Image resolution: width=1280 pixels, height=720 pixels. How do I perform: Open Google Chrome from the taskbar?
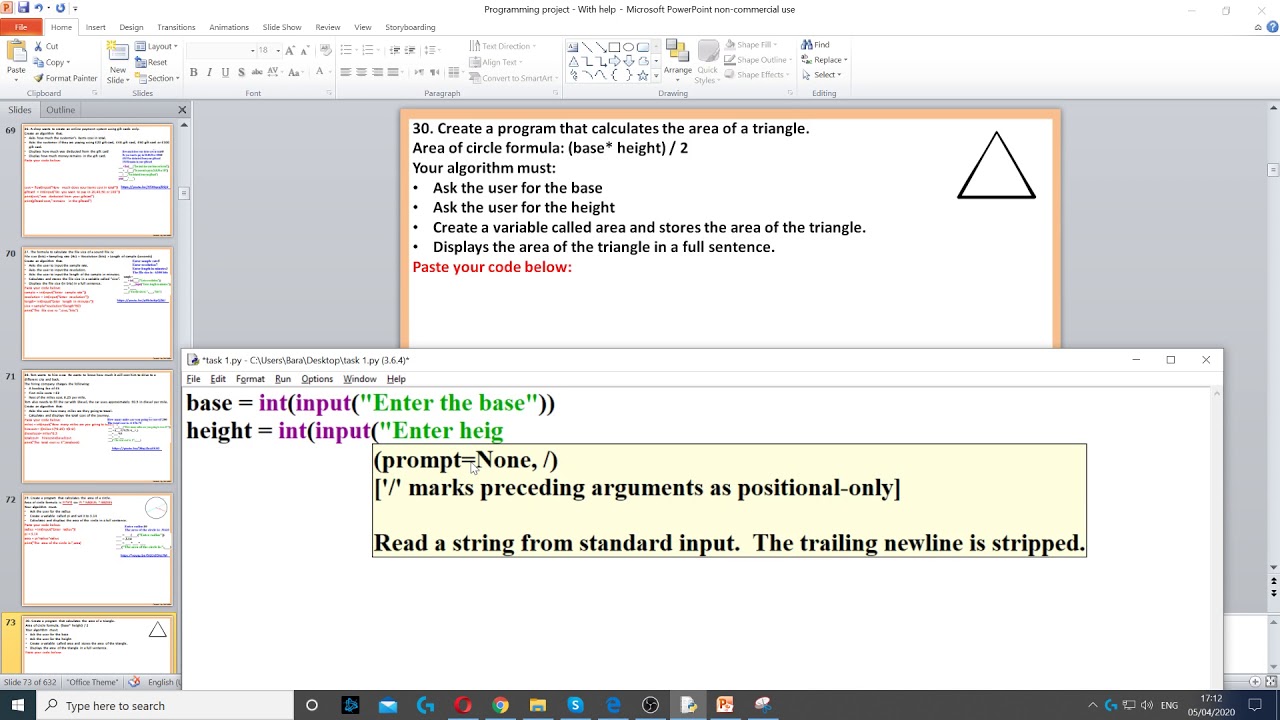click(x=500, y=705)
